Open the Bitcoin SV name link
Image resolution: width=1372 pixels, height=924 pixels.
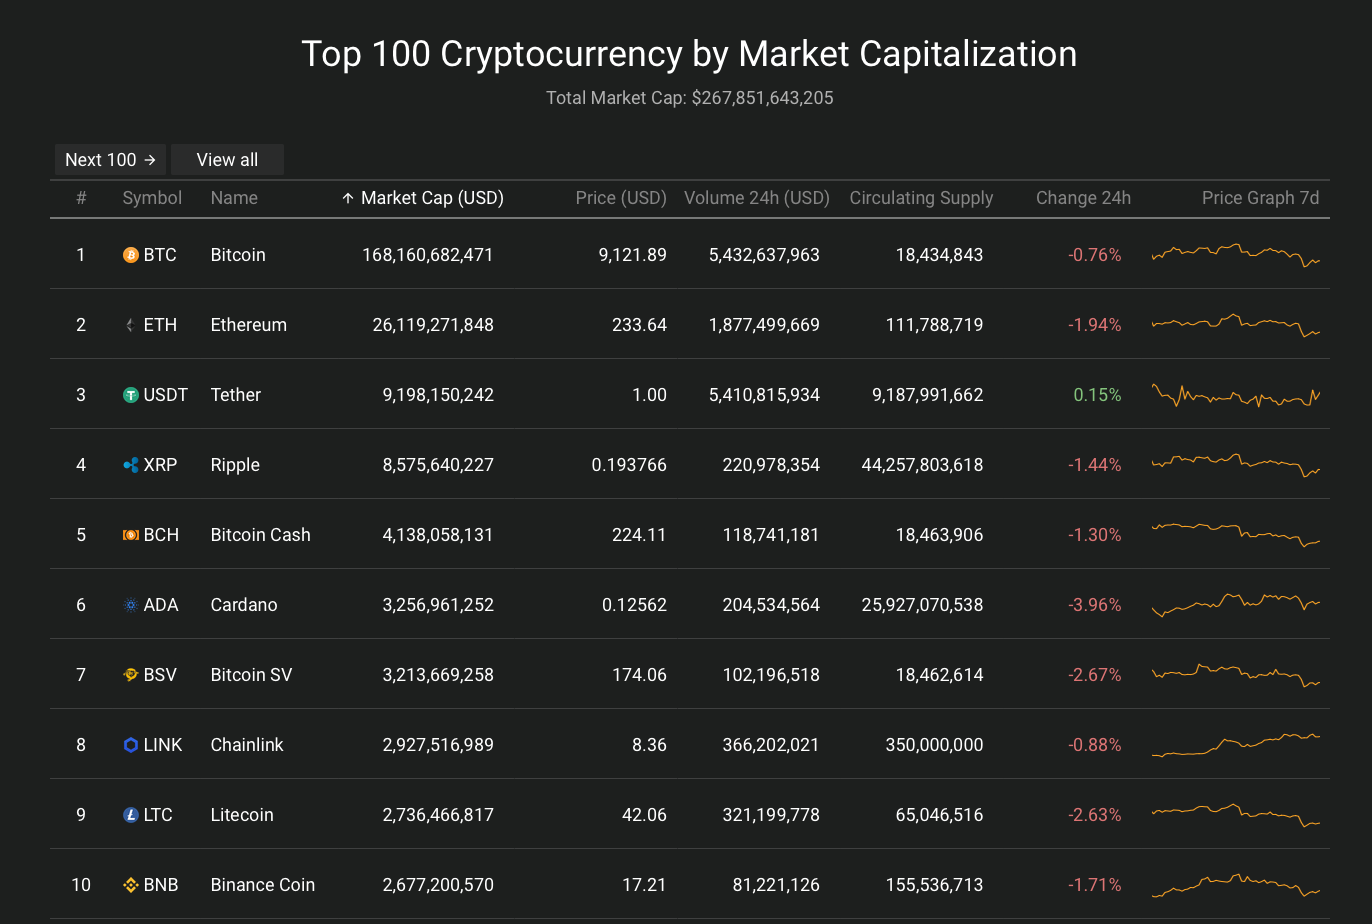[x=251, y=675]
